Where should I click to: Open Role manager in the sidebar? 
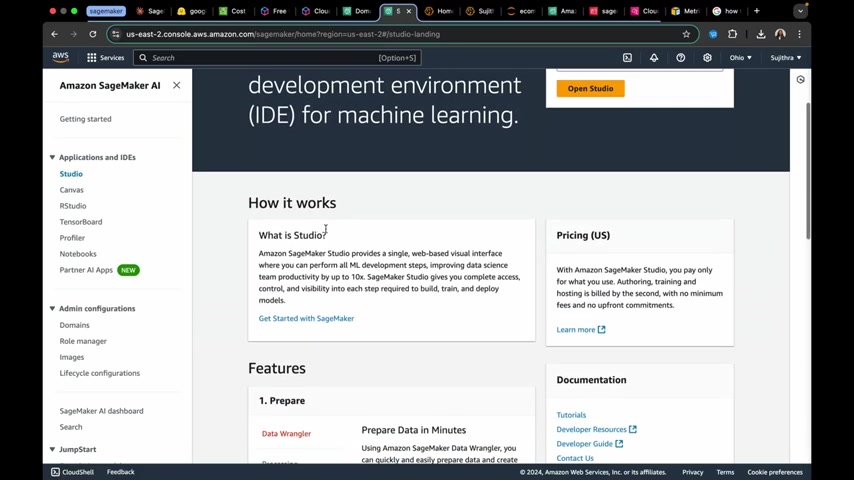(x=83, y=341)
